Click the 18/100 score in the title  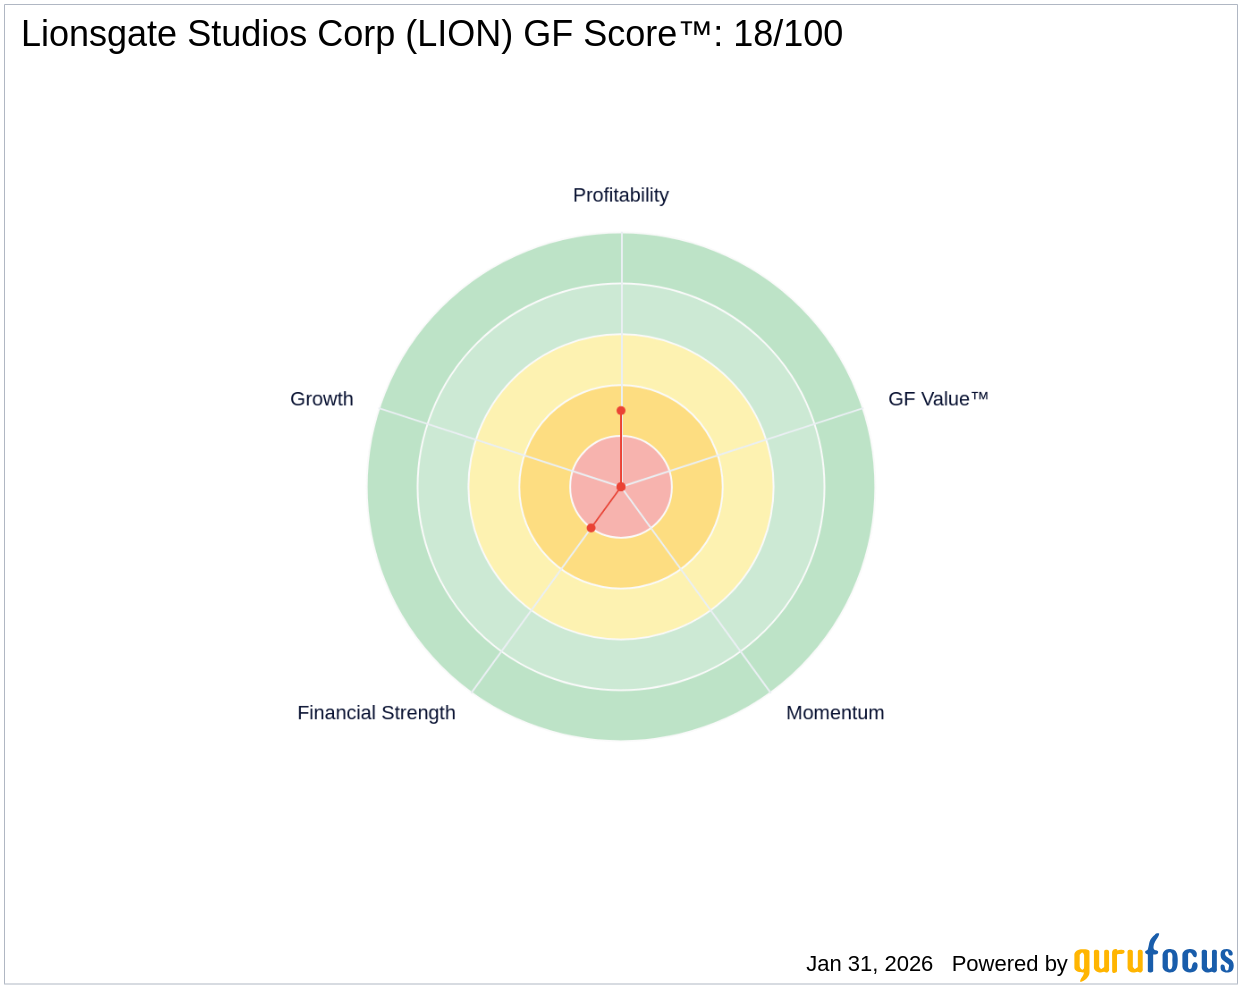pos(788,34)
